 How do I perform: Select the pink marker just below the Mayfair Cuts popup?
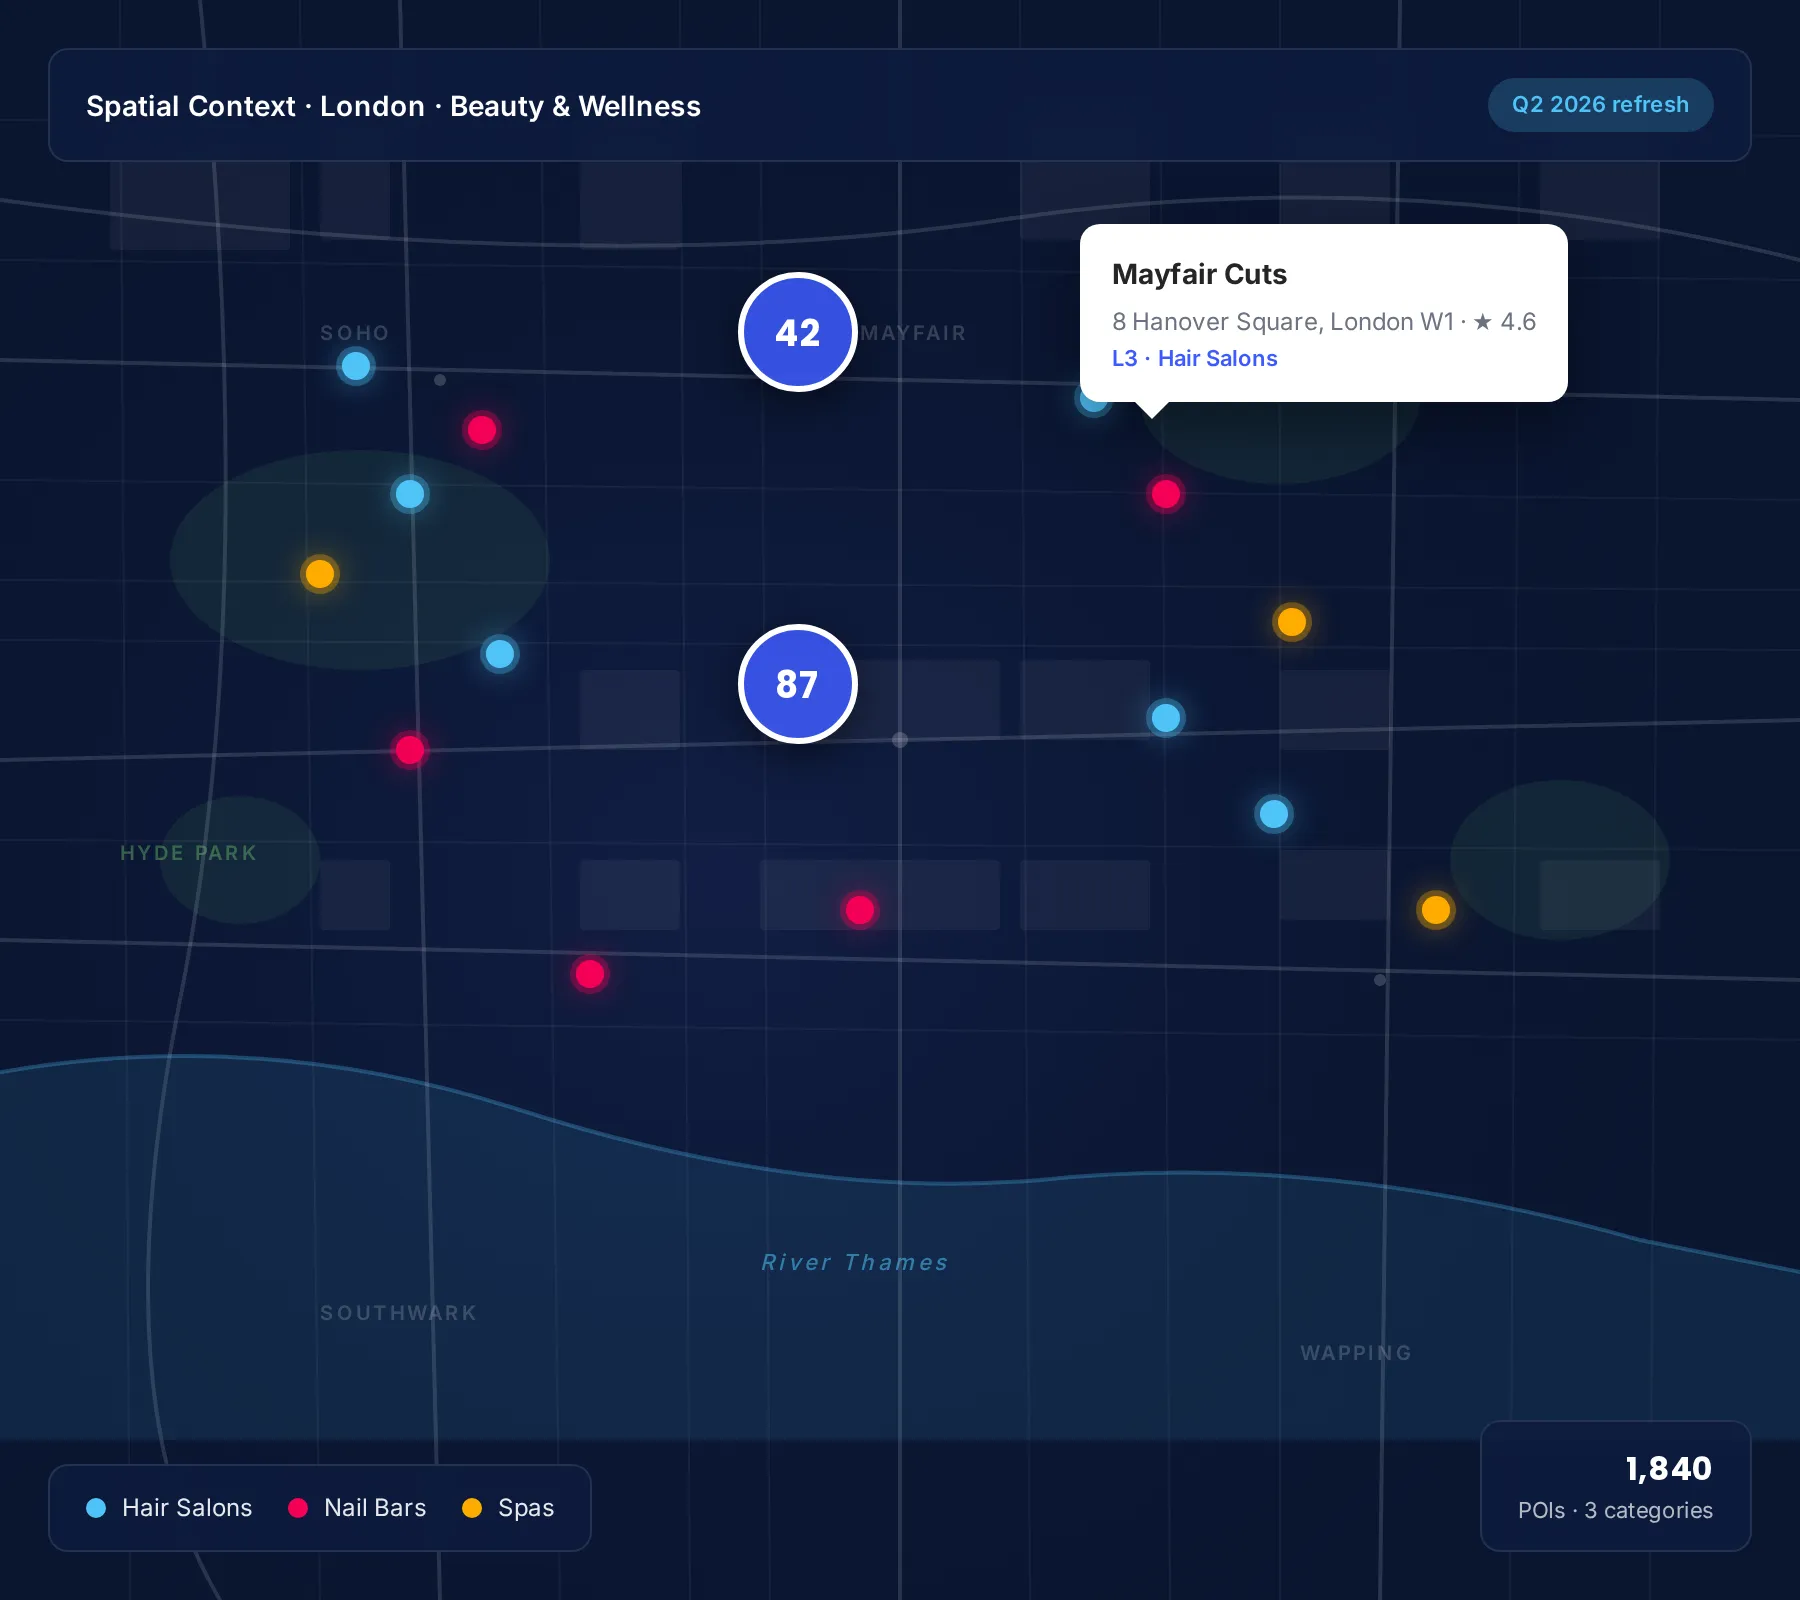click(x=1166, y=494)
